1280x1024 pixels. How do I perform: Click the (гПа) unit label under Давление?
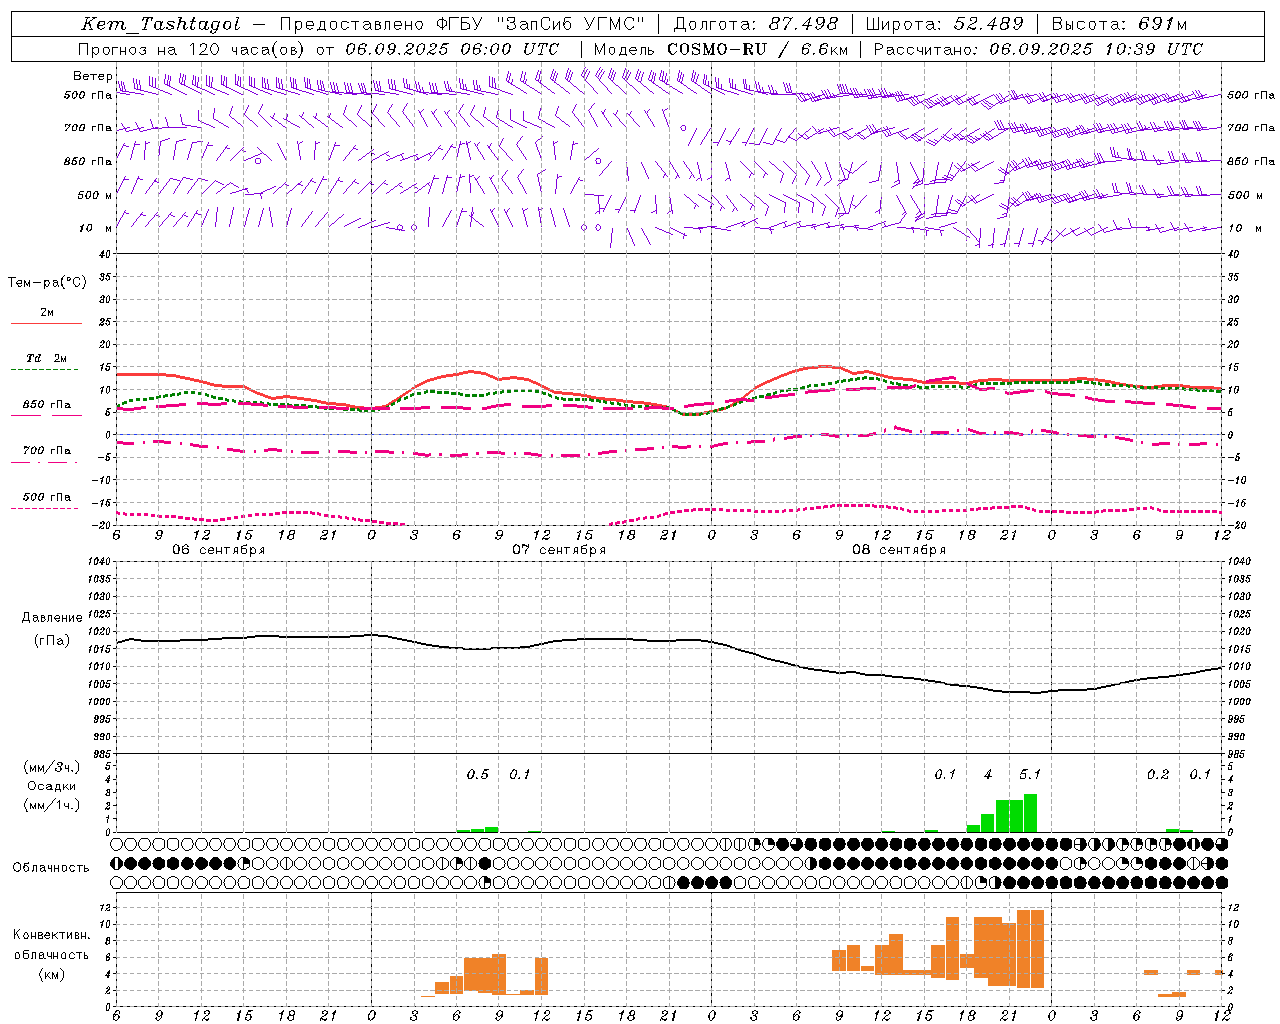tap(52, 641)
